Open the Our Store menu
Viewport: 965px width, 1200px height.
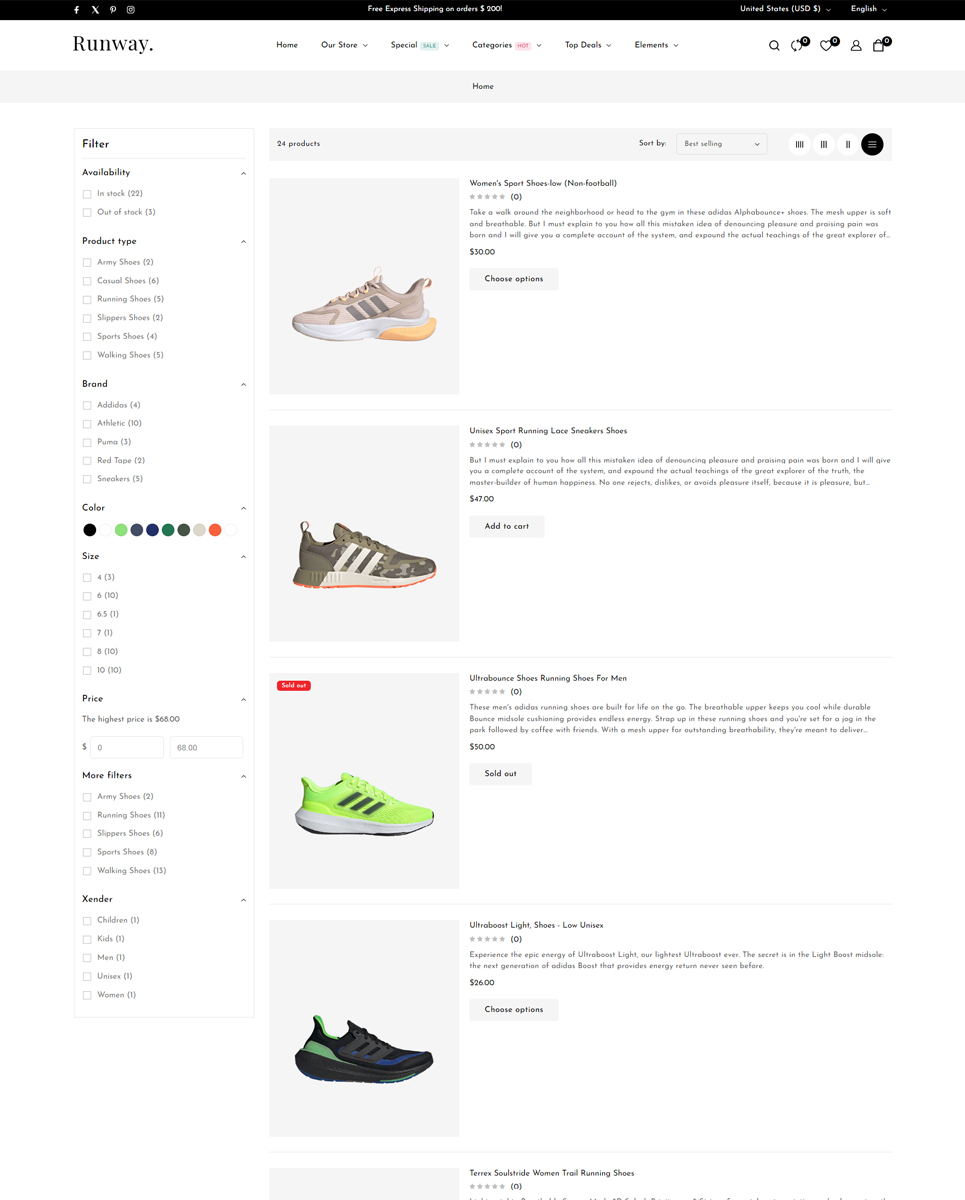point(344,45)
